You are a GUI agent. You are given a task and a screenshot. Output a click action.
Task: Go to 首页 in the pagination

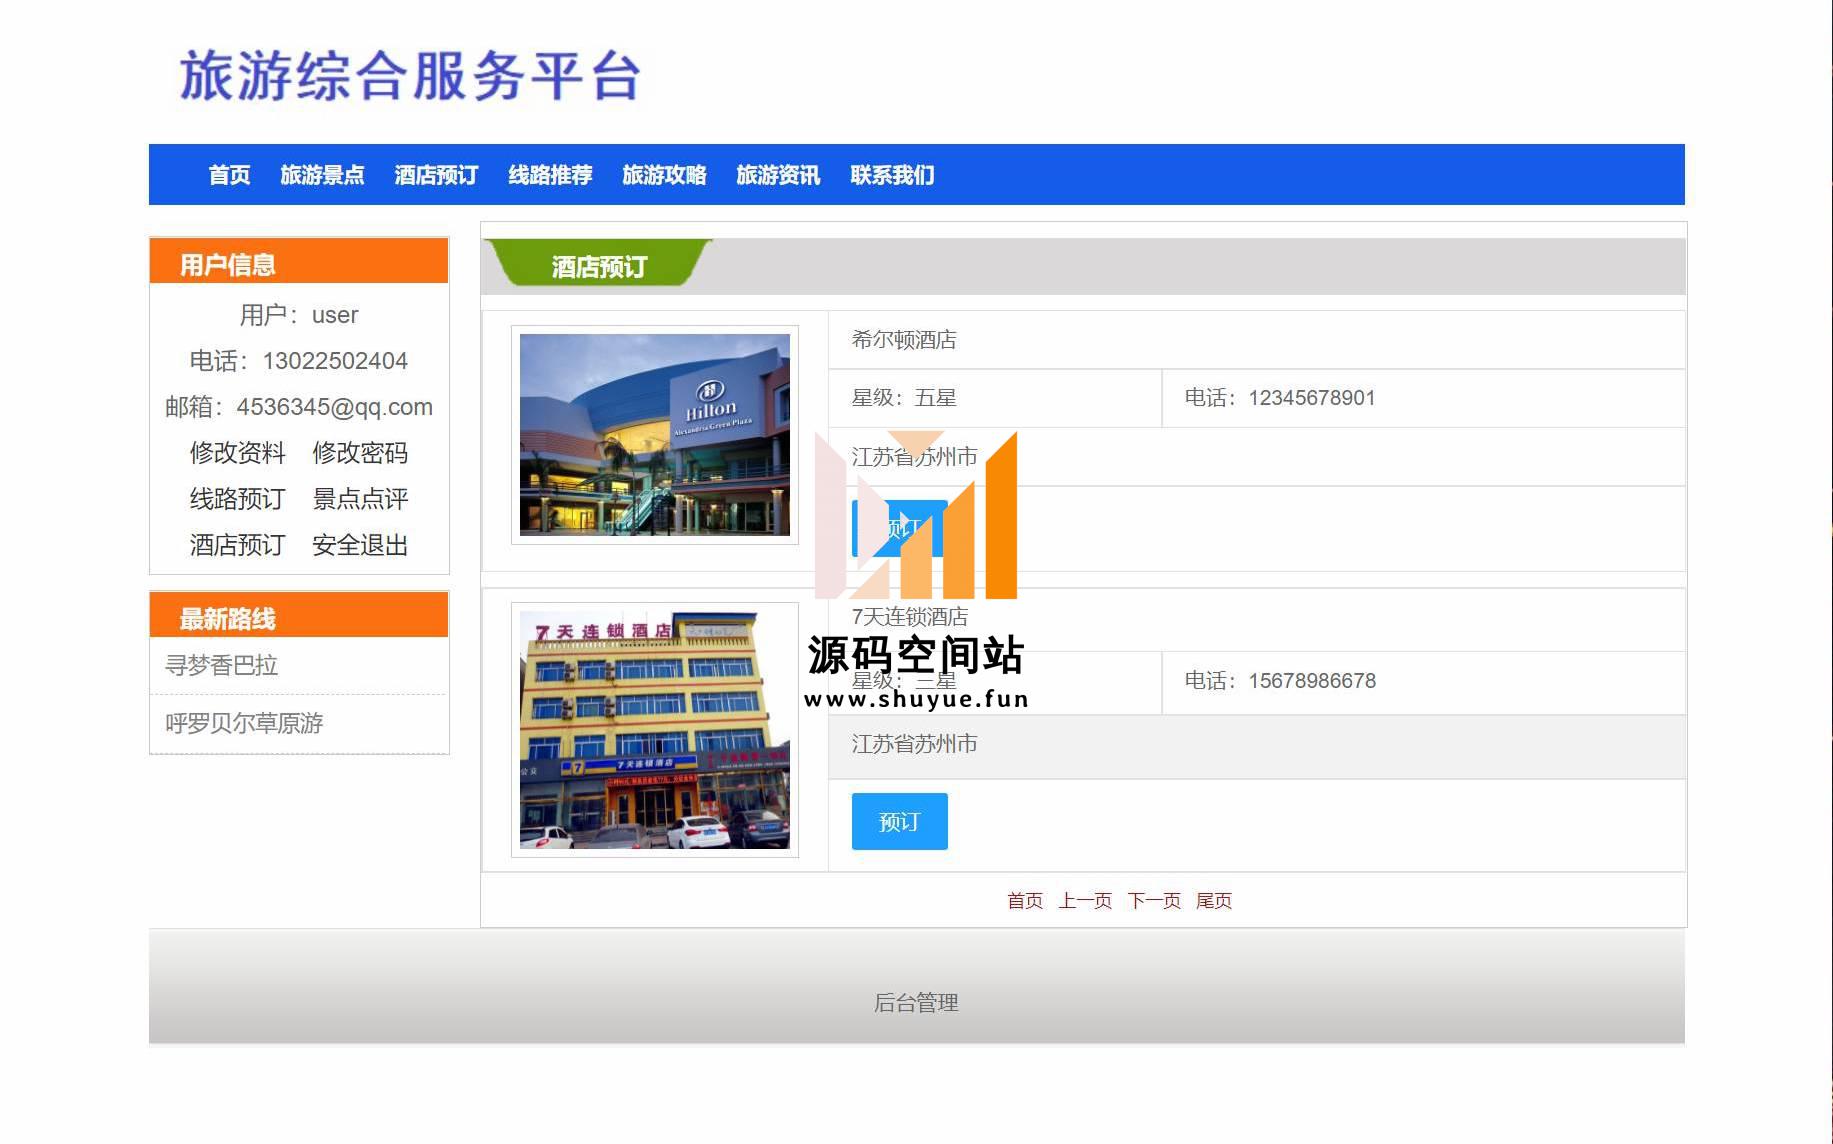(1025, 901)
